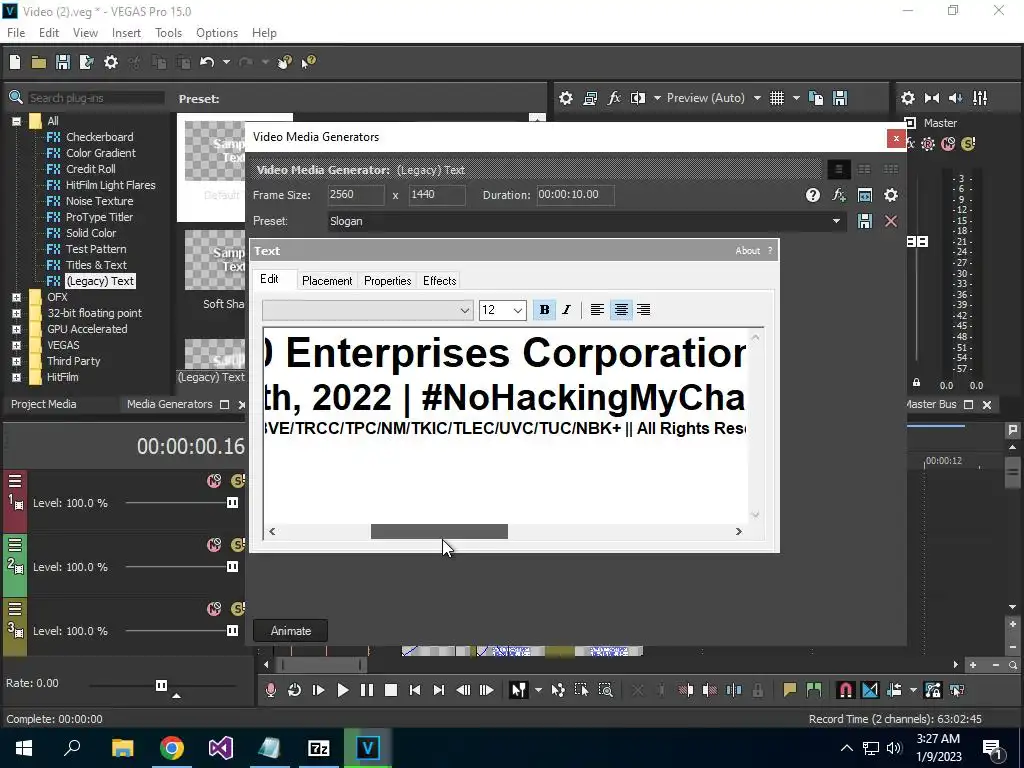This screenshot has width=1024, height=768.
Task: Switch to the Project Media panel tab
Action: 43,404
